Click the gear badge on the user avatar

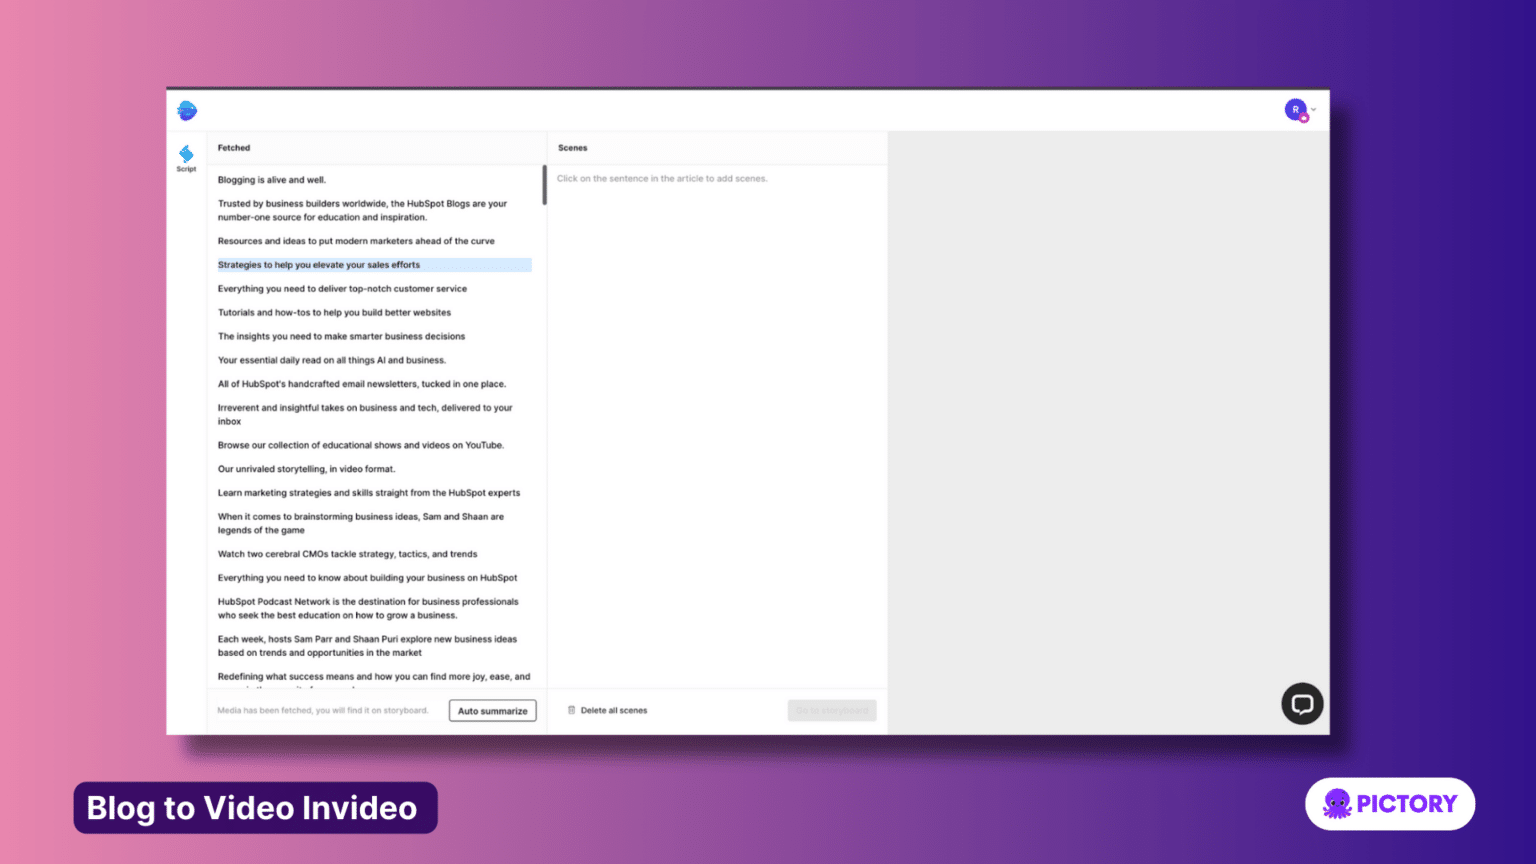[x=1302, y=117]
